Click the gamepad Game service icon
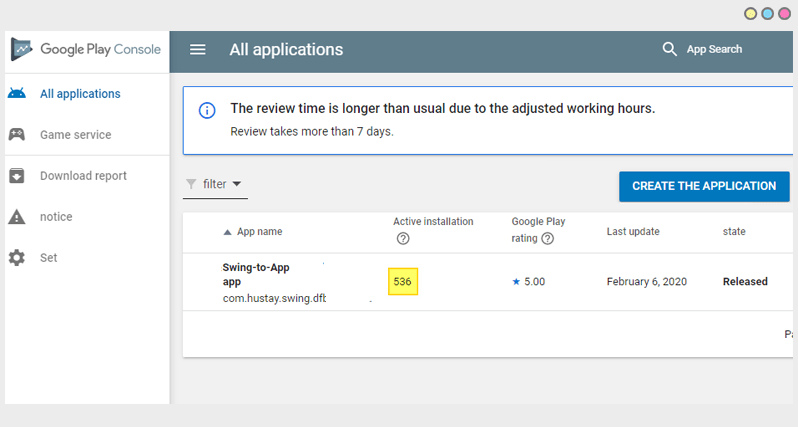This screenshot has height=427, width=798. pos(17,135)
